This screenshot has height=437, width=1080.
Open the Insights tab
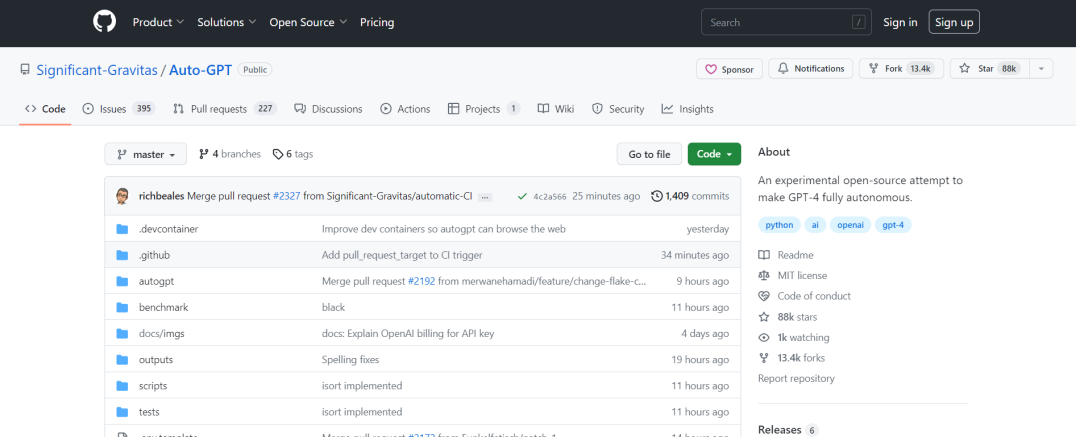(687, 109)
